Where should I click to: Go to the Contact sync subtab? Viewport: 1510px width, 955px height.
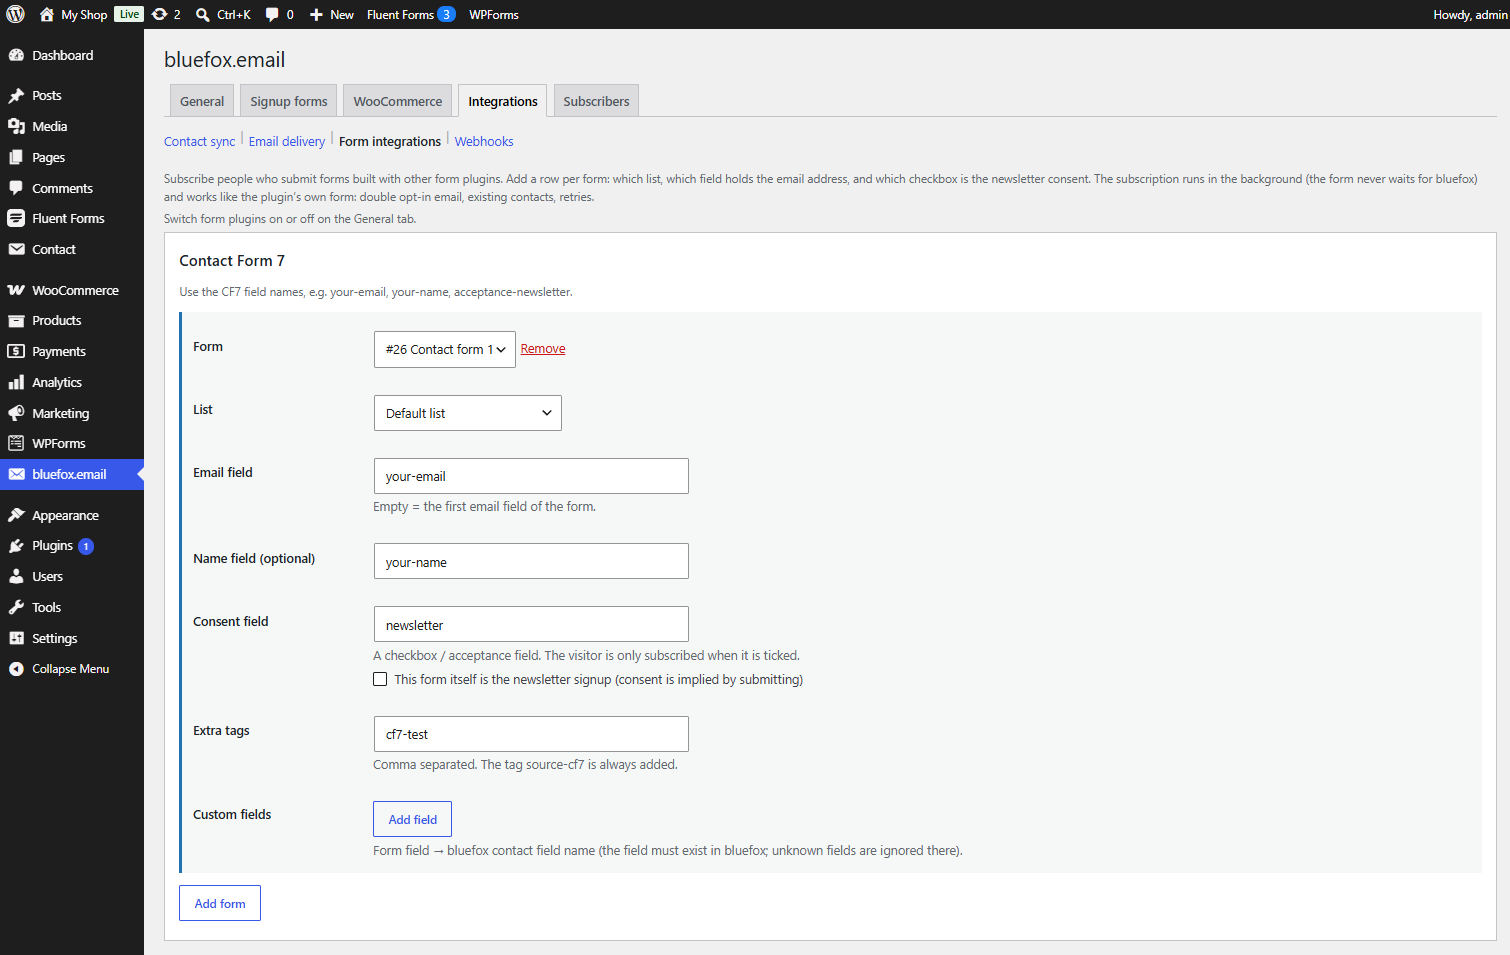(x=200, y=141)
